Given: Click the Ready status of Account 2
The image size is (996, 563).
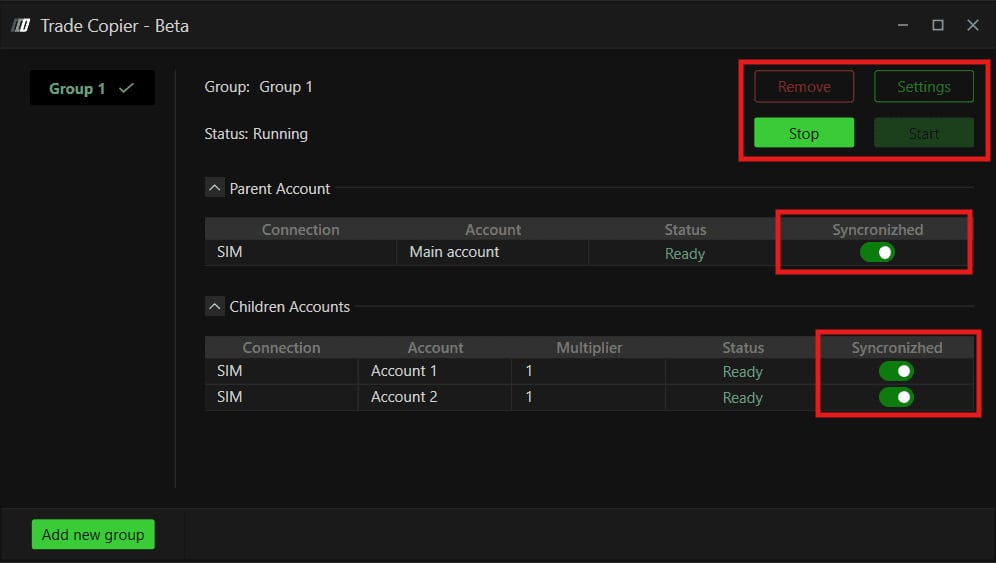Looking at the screenshot, I should tap(743, 398).
